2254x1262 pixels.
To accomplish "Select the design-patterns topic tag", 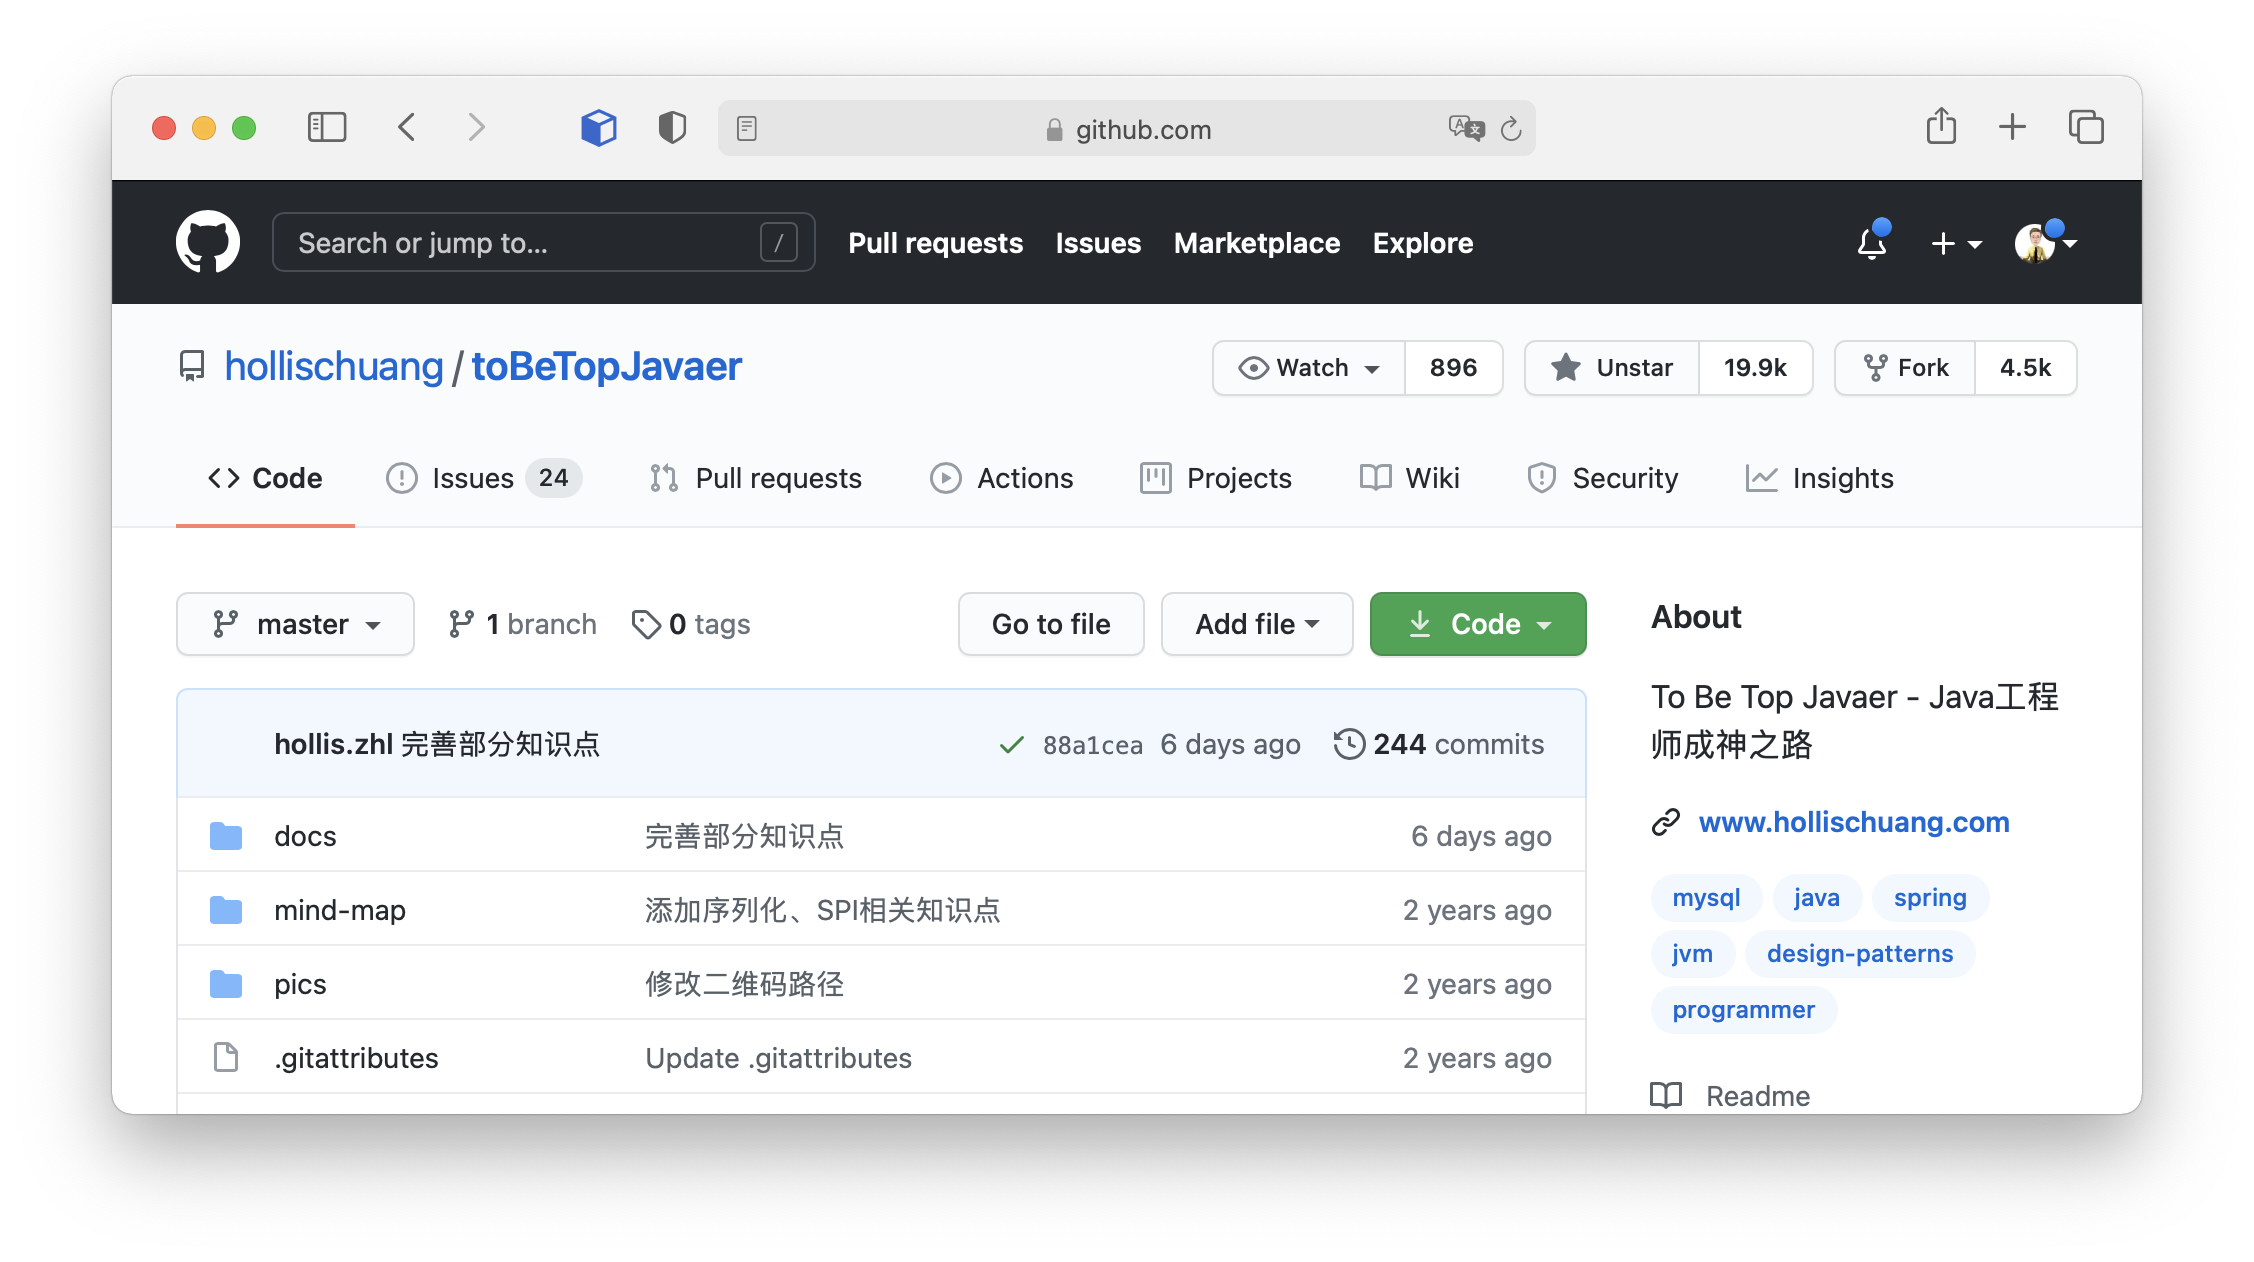I will coord(1859,954).
